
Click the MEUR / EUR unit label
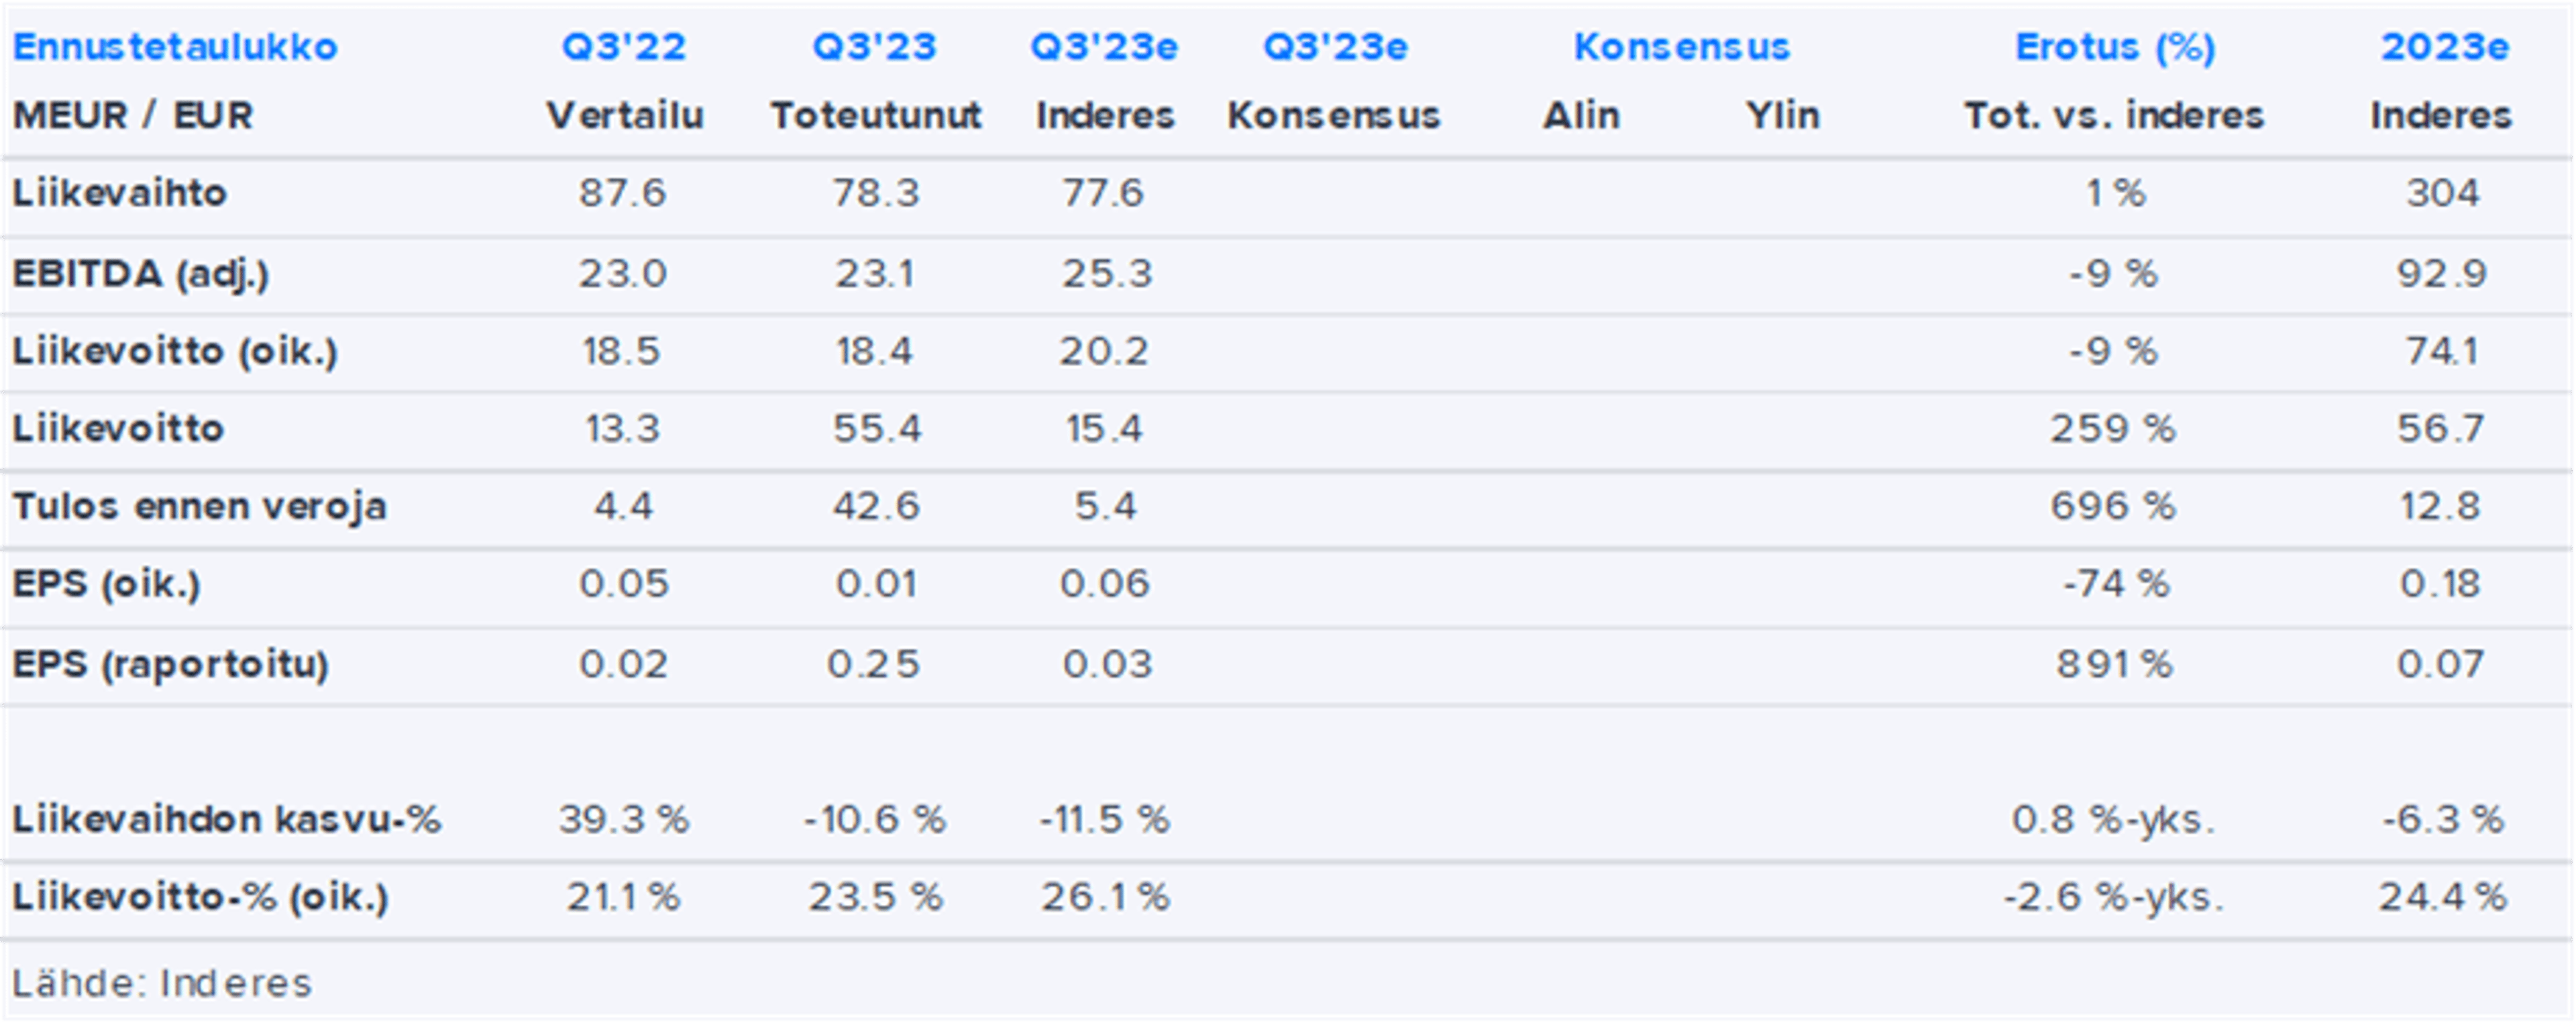click(x=132, y=116)
